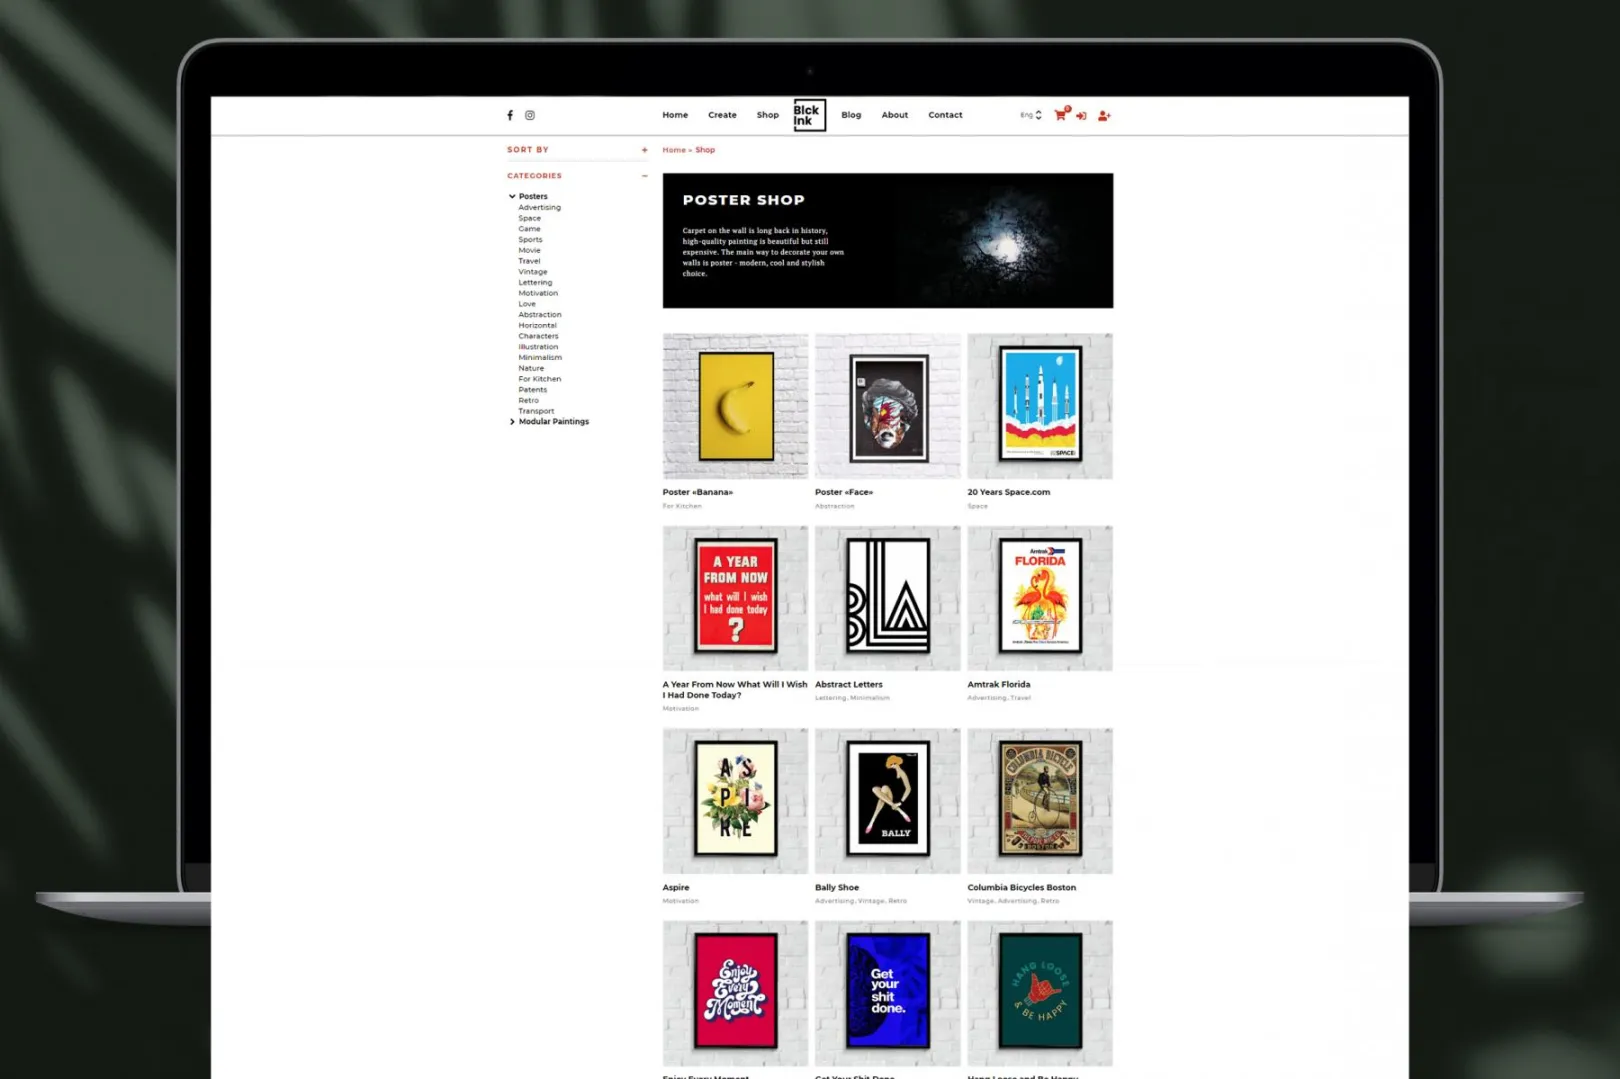Select the Horizontal category
1620x1079 pixels.
coord(537,326)
